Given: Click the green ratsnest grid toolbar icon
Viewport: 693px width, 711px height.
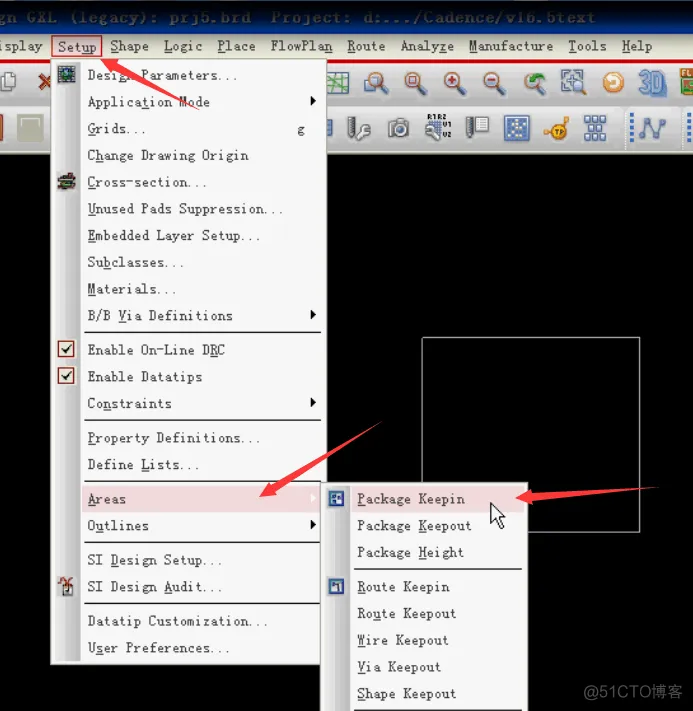Looking at the screenshot, I should click(338, 83).
